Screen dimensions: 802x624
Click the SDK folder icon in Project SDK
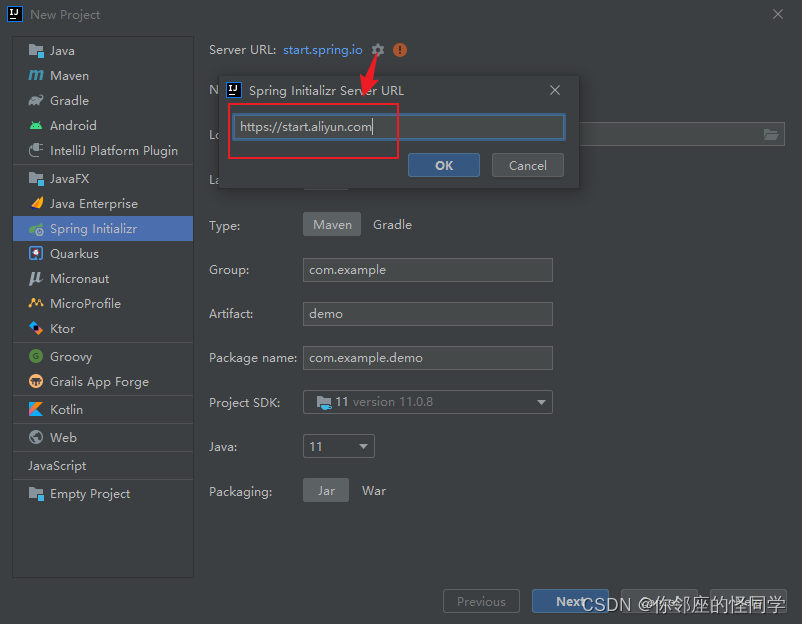pos(324,403)
